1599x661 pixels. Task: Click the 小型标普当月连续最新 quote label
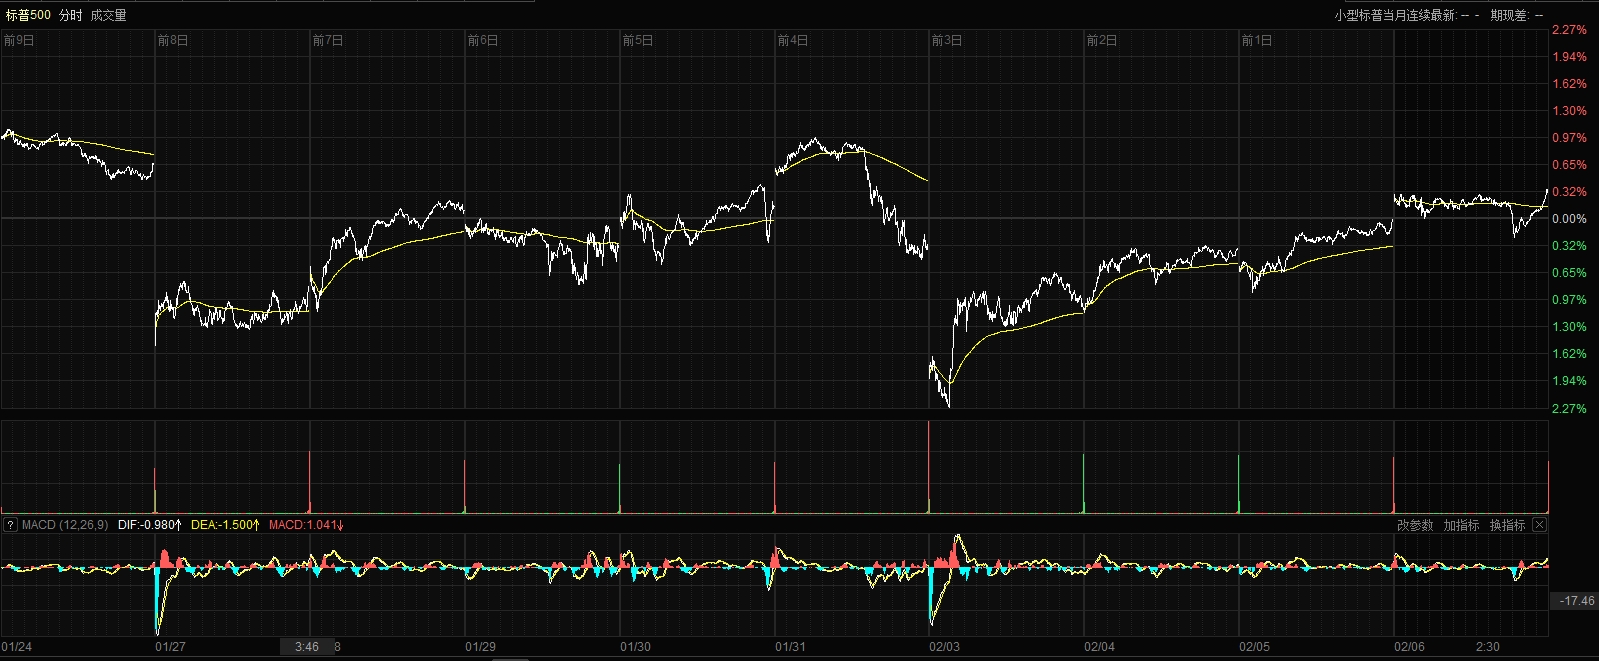tap(1395, 15)
